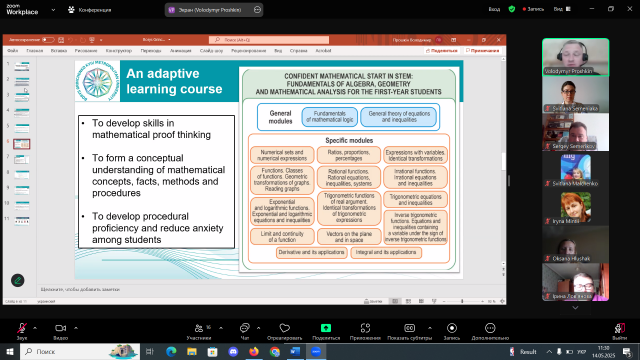
Task: Unmute microphone in Zoom toolbar
Action: pos(22,328)
